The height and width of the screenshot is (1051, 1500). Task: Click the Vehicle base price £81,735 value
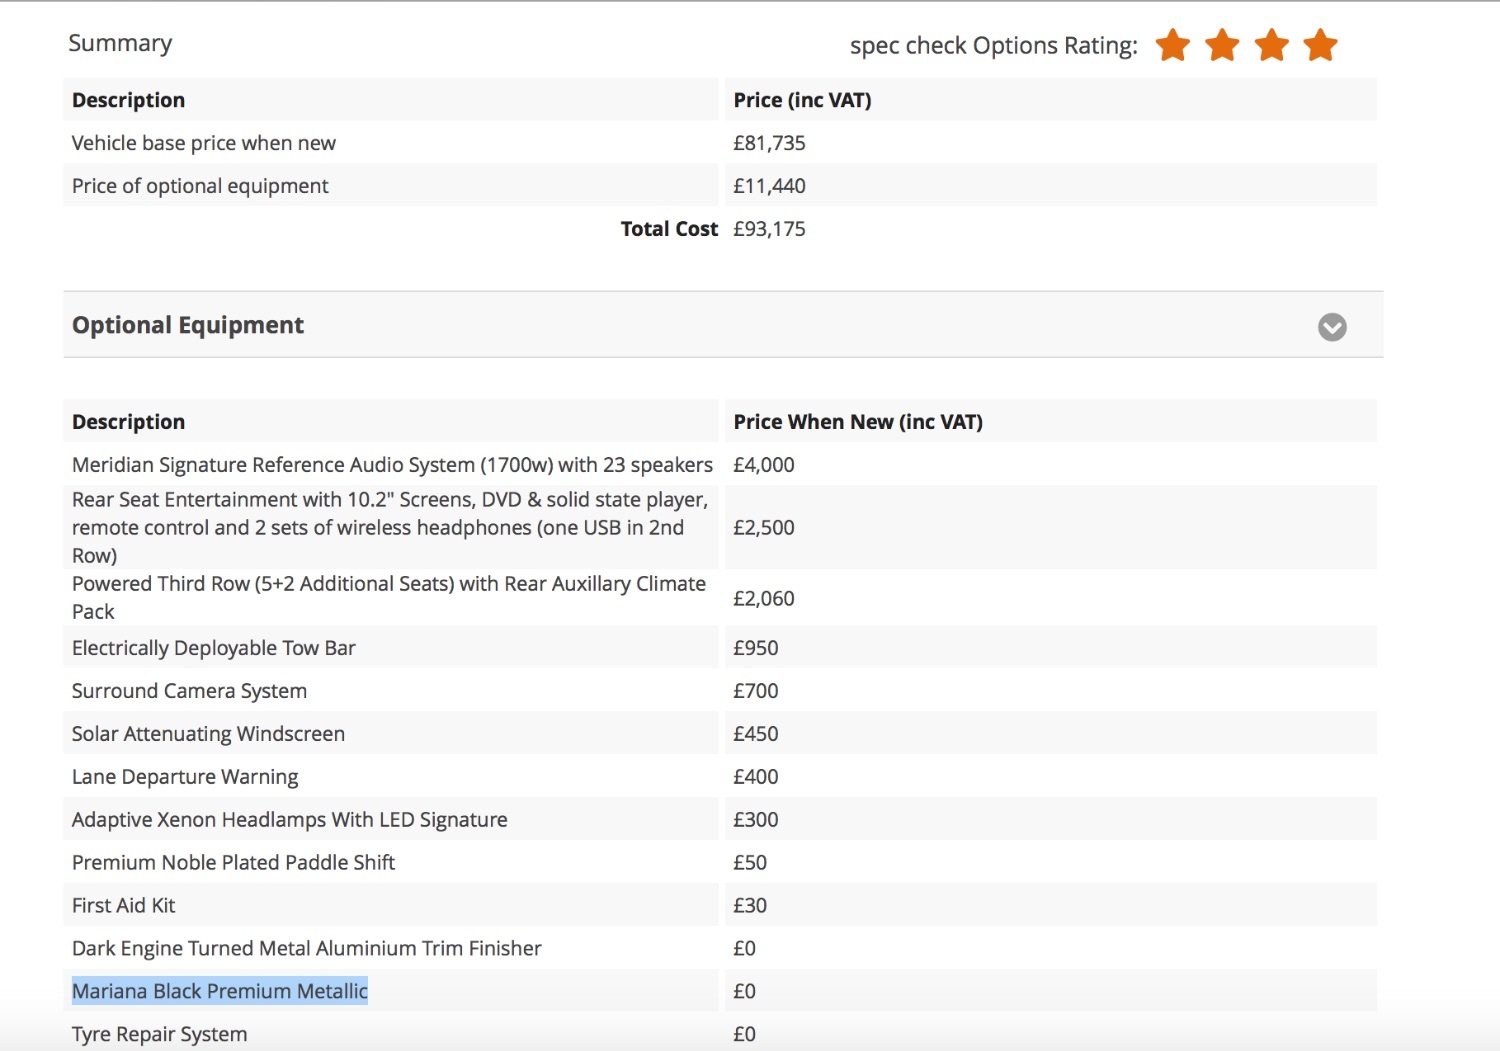[769, 143]
